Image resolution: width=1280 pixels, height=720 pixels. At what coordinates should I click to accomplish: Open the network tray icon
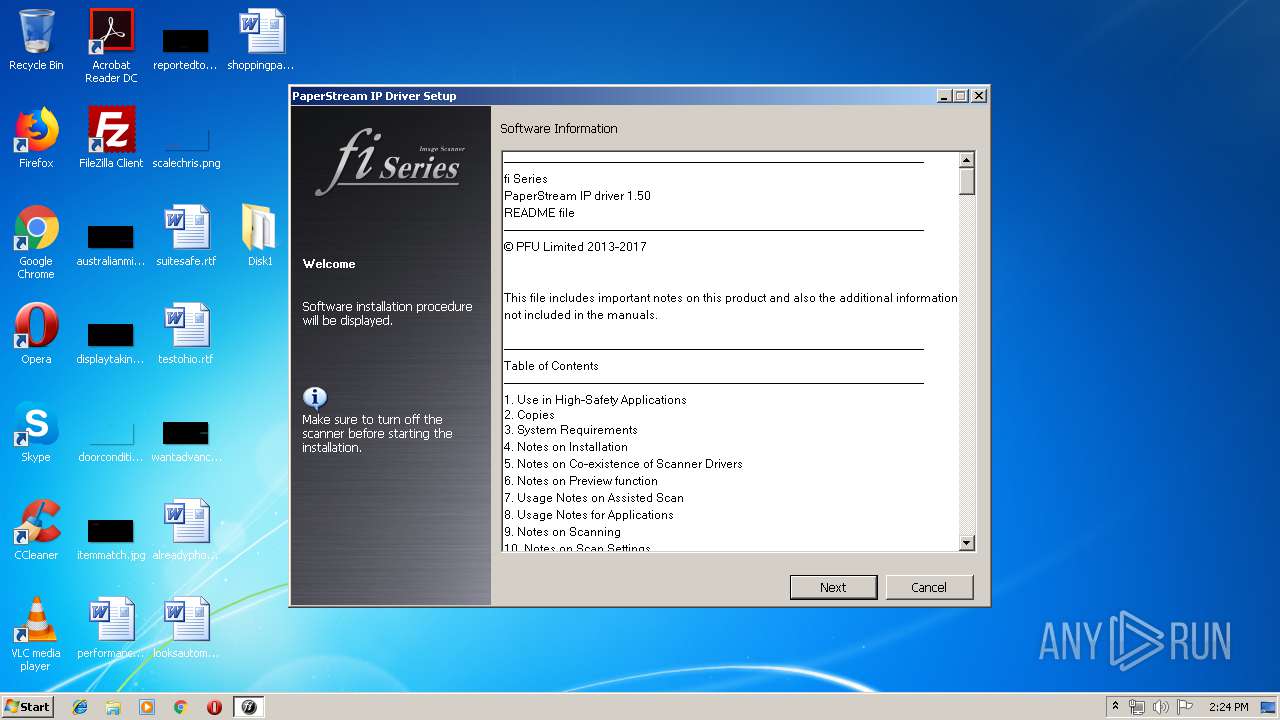click(1137, 707)
